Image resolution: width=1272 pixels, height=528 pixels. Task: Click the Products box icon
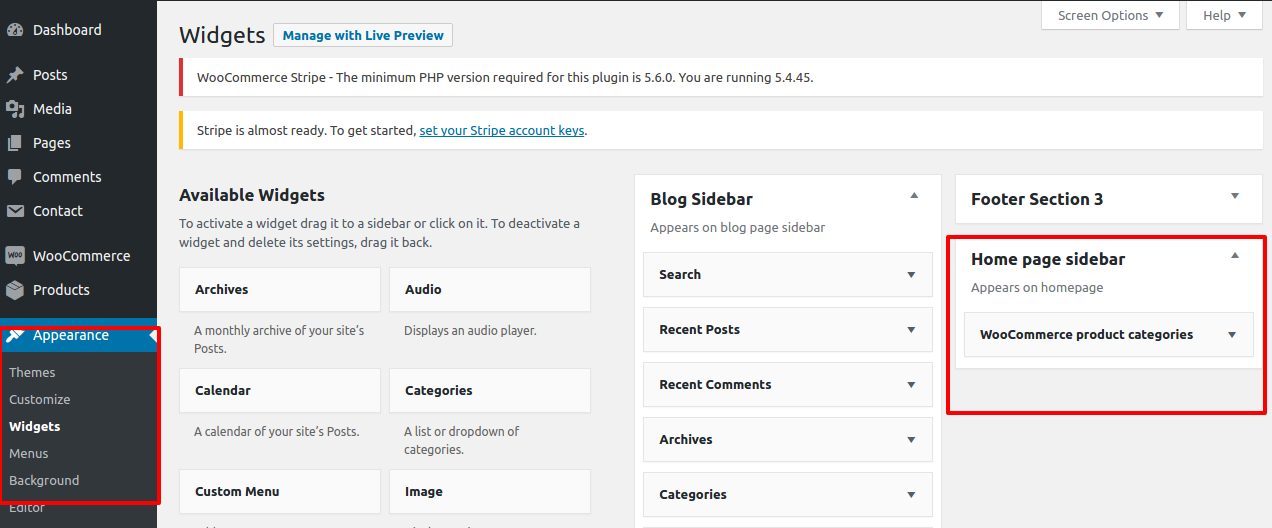pyautogui.click(x=15, y=290)
